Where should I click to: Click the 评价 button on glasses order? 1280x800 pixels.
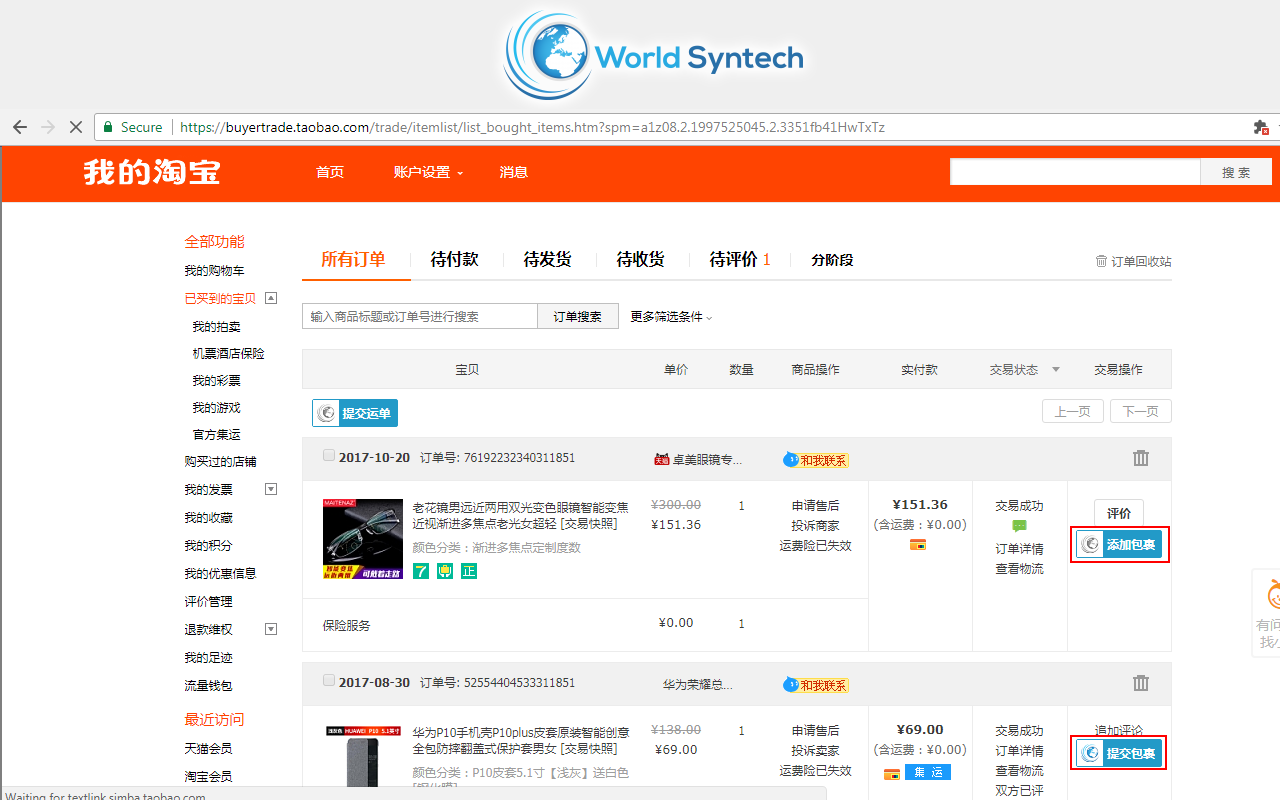tap(1118, 512)
